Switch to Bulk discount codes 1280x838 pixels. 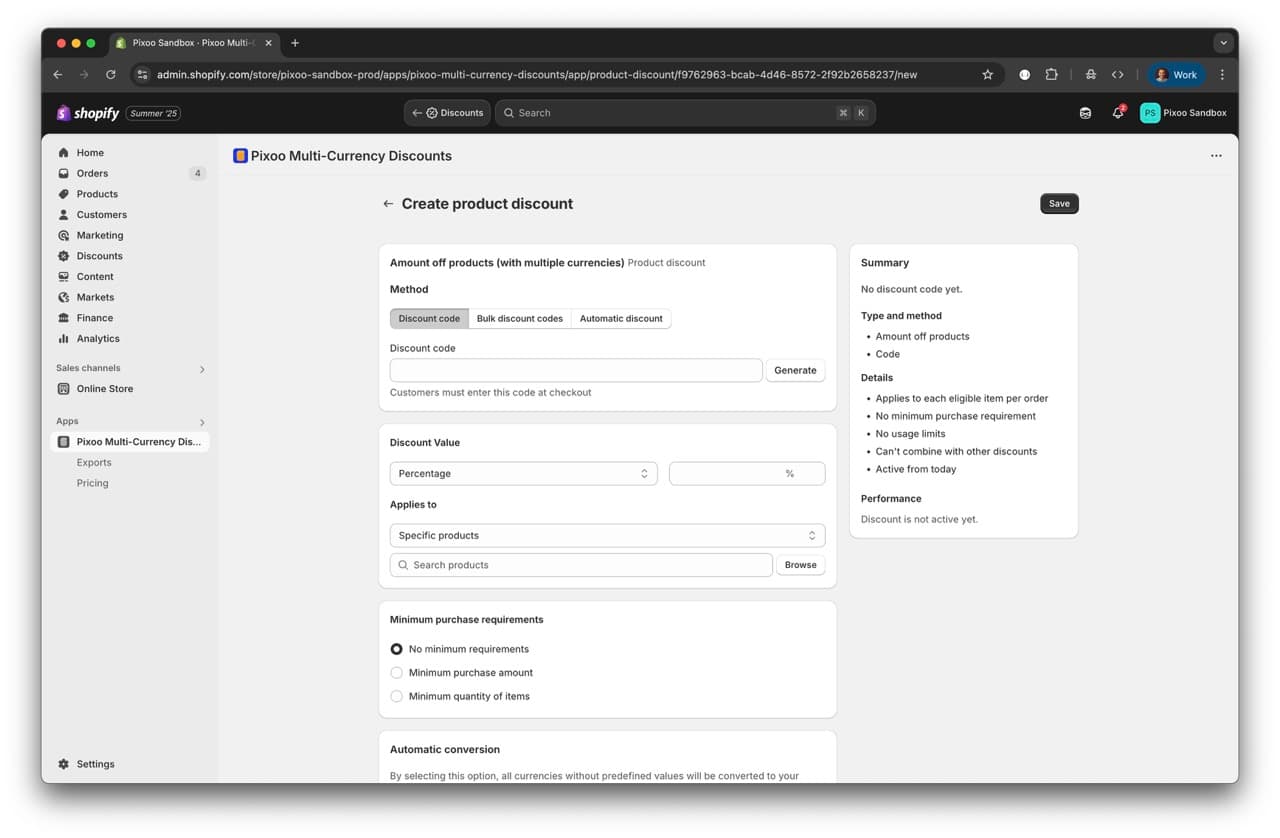[520, 319]
